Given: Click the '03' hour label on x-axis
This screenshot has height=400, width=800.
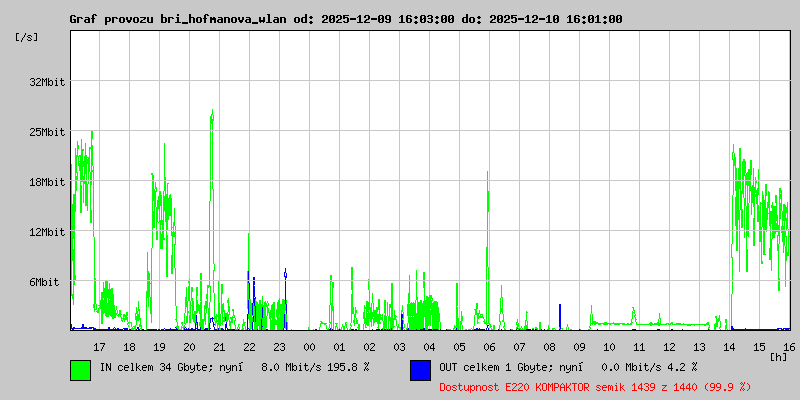Looking at the screenshot, I should [x=399, y=347].
